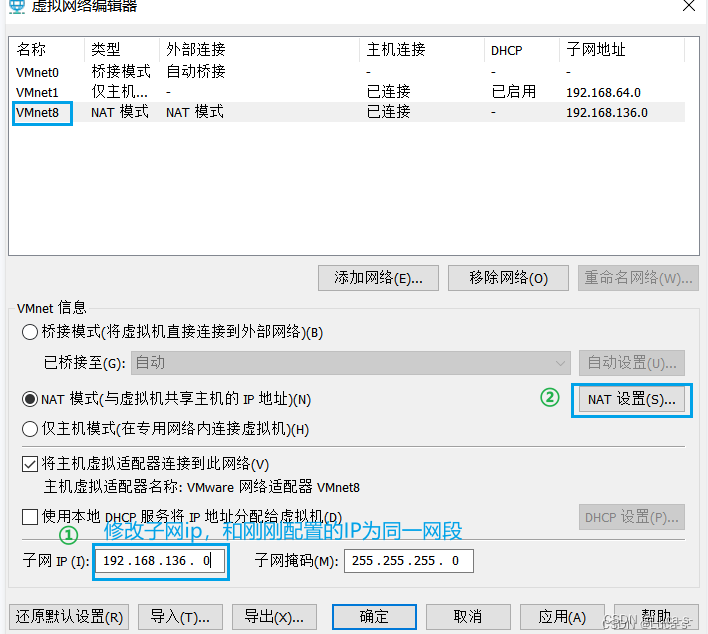Screen dimensions: 708x634
Task: Select the 桥接模式 radio button
Action: coord(30,332)
